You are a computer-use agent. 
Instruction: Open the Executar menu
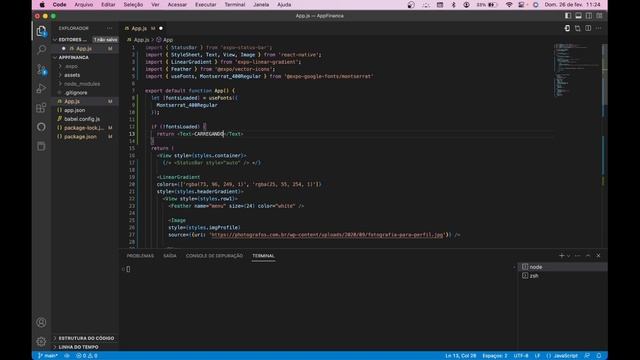tap(205, 5)
